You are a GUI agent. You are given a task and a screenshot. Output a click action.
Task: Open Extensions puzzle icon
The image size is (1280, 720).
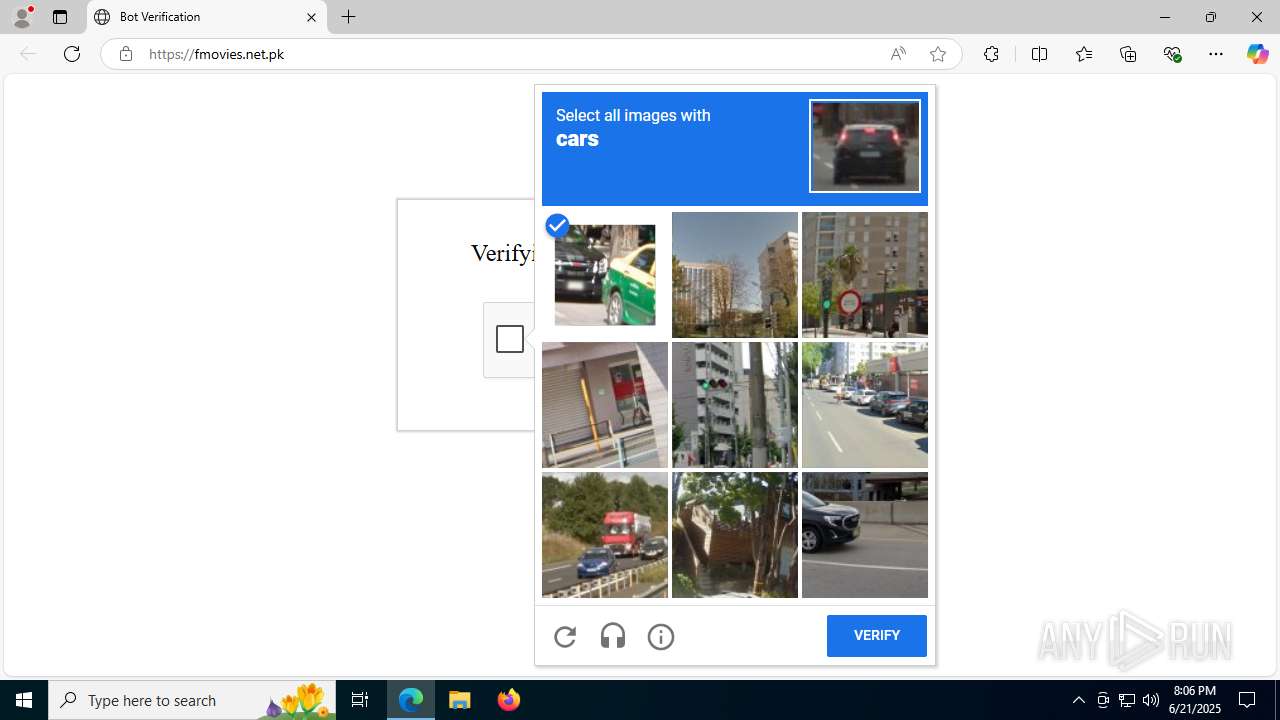pyautogui.click(x=991, y=54)
